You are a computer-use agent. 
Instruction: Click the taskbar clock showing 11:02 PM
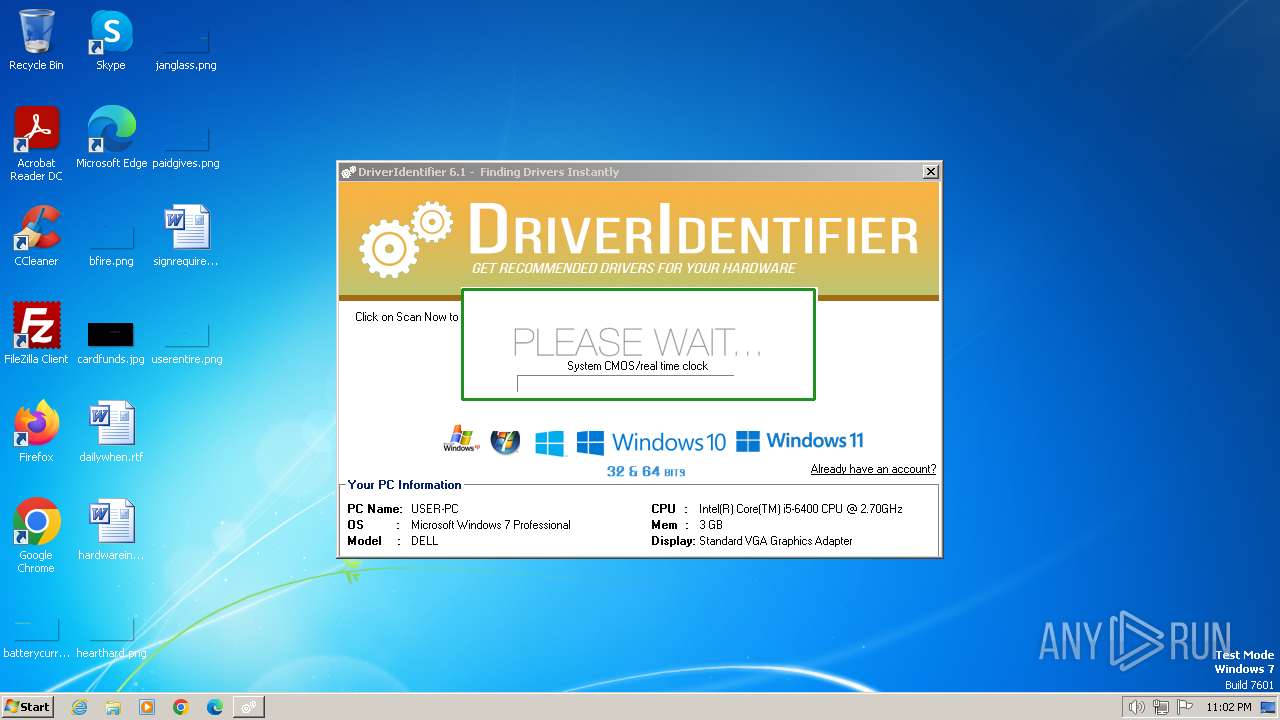tap(1228, 707)
